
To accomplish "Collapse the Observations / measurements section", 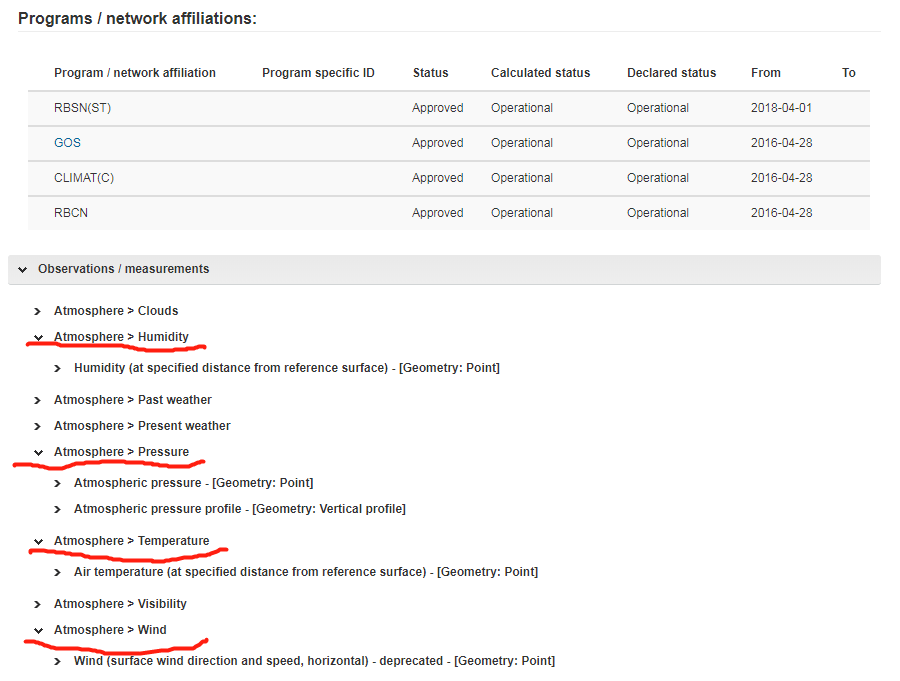I will pyautogui.click(x=22, y=269).
